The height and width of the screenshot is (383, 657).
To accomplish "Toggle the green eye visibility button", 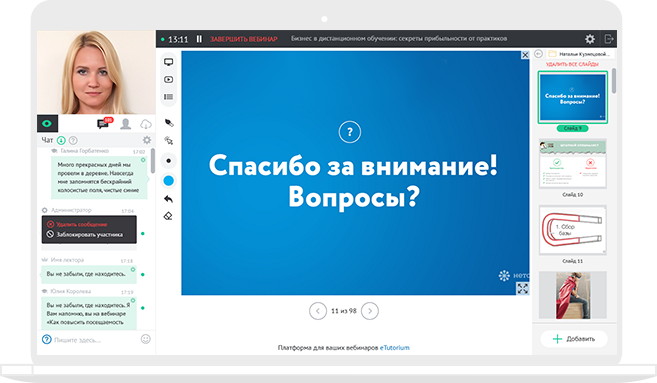I will click(47, 124).
